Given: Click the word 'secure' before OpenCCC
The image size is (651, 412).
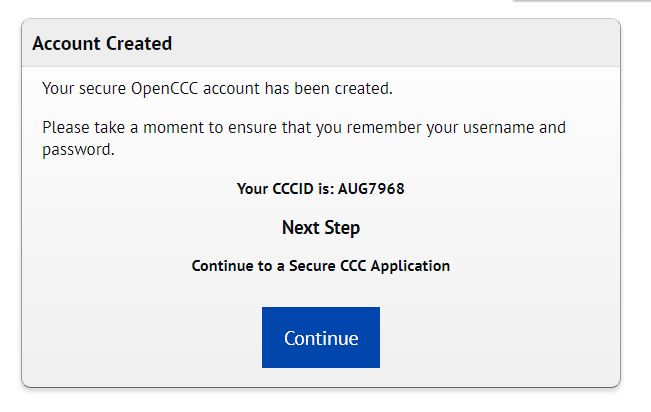Looking at the screenshot, I should coord(102,89).
